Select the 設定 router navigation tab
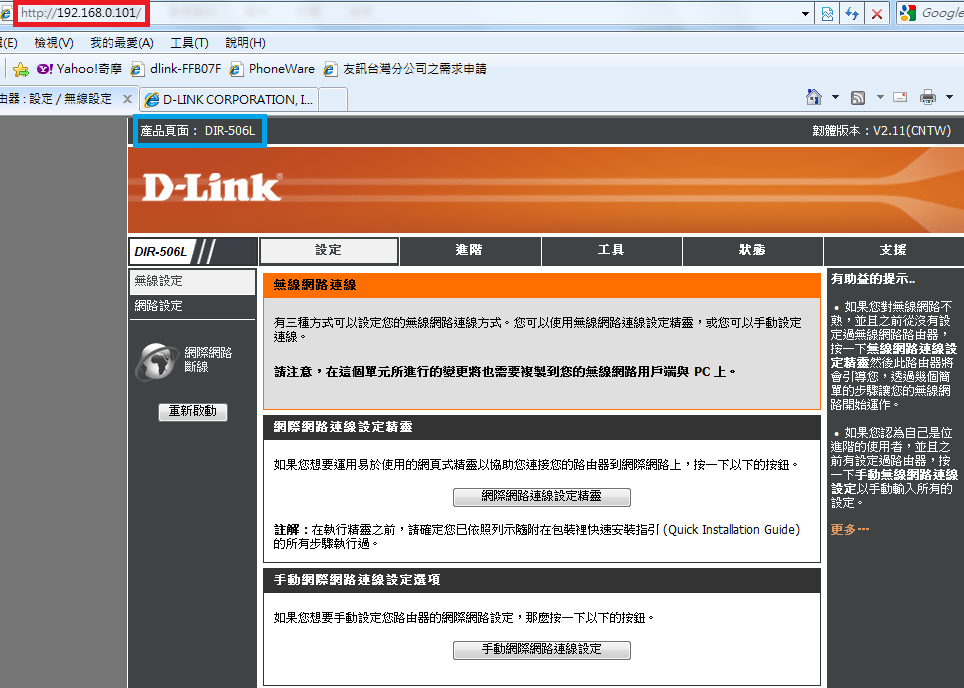This screenshot has width=964, height=688. [329, 250]
